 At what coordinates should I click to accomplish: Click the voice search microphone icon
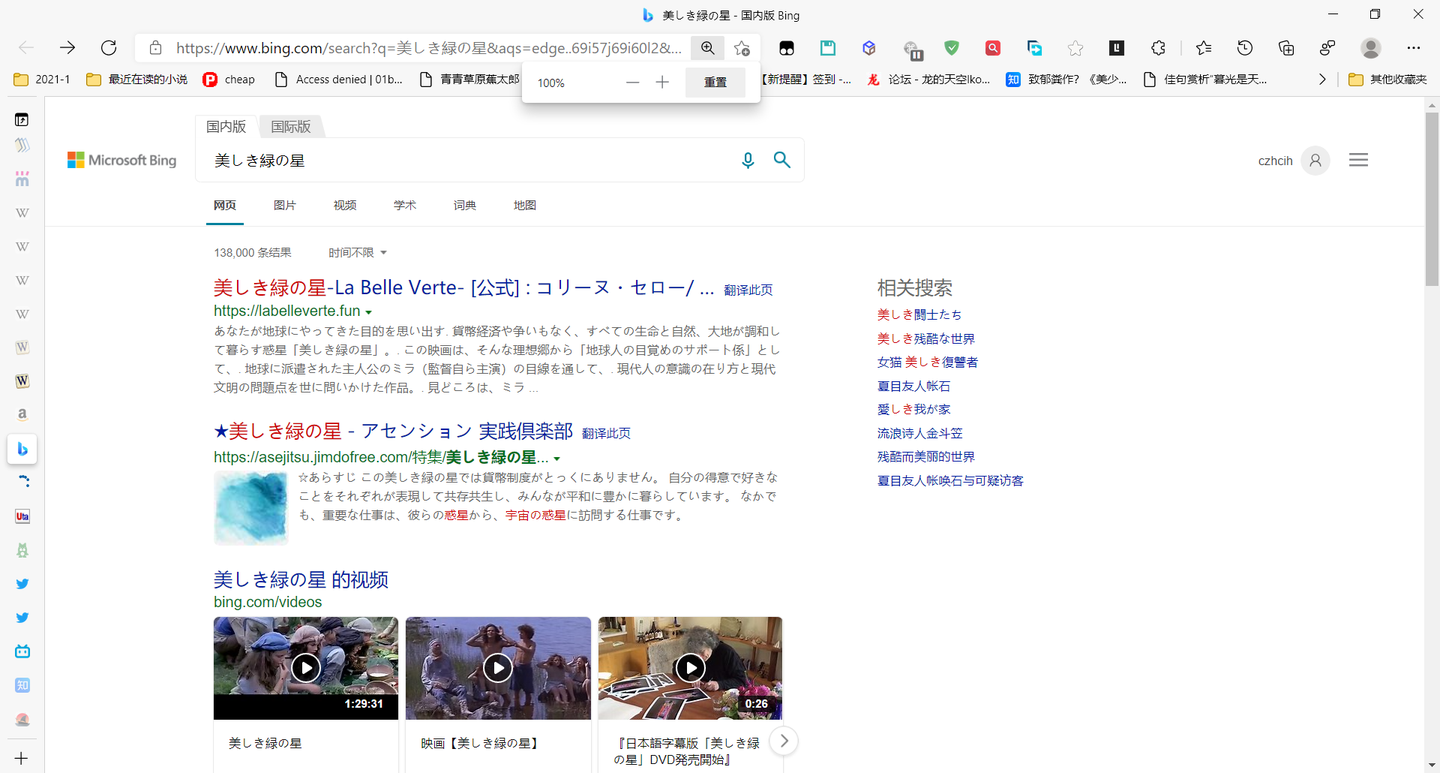[x=748, y=159]
